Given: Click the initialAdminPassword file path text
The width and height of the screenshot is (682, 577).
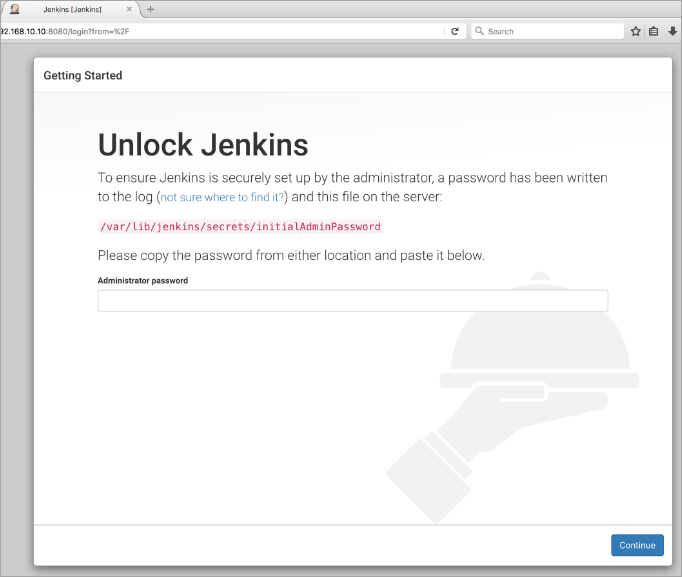Looking at the screenshot, I should click(x=240, y=227).
